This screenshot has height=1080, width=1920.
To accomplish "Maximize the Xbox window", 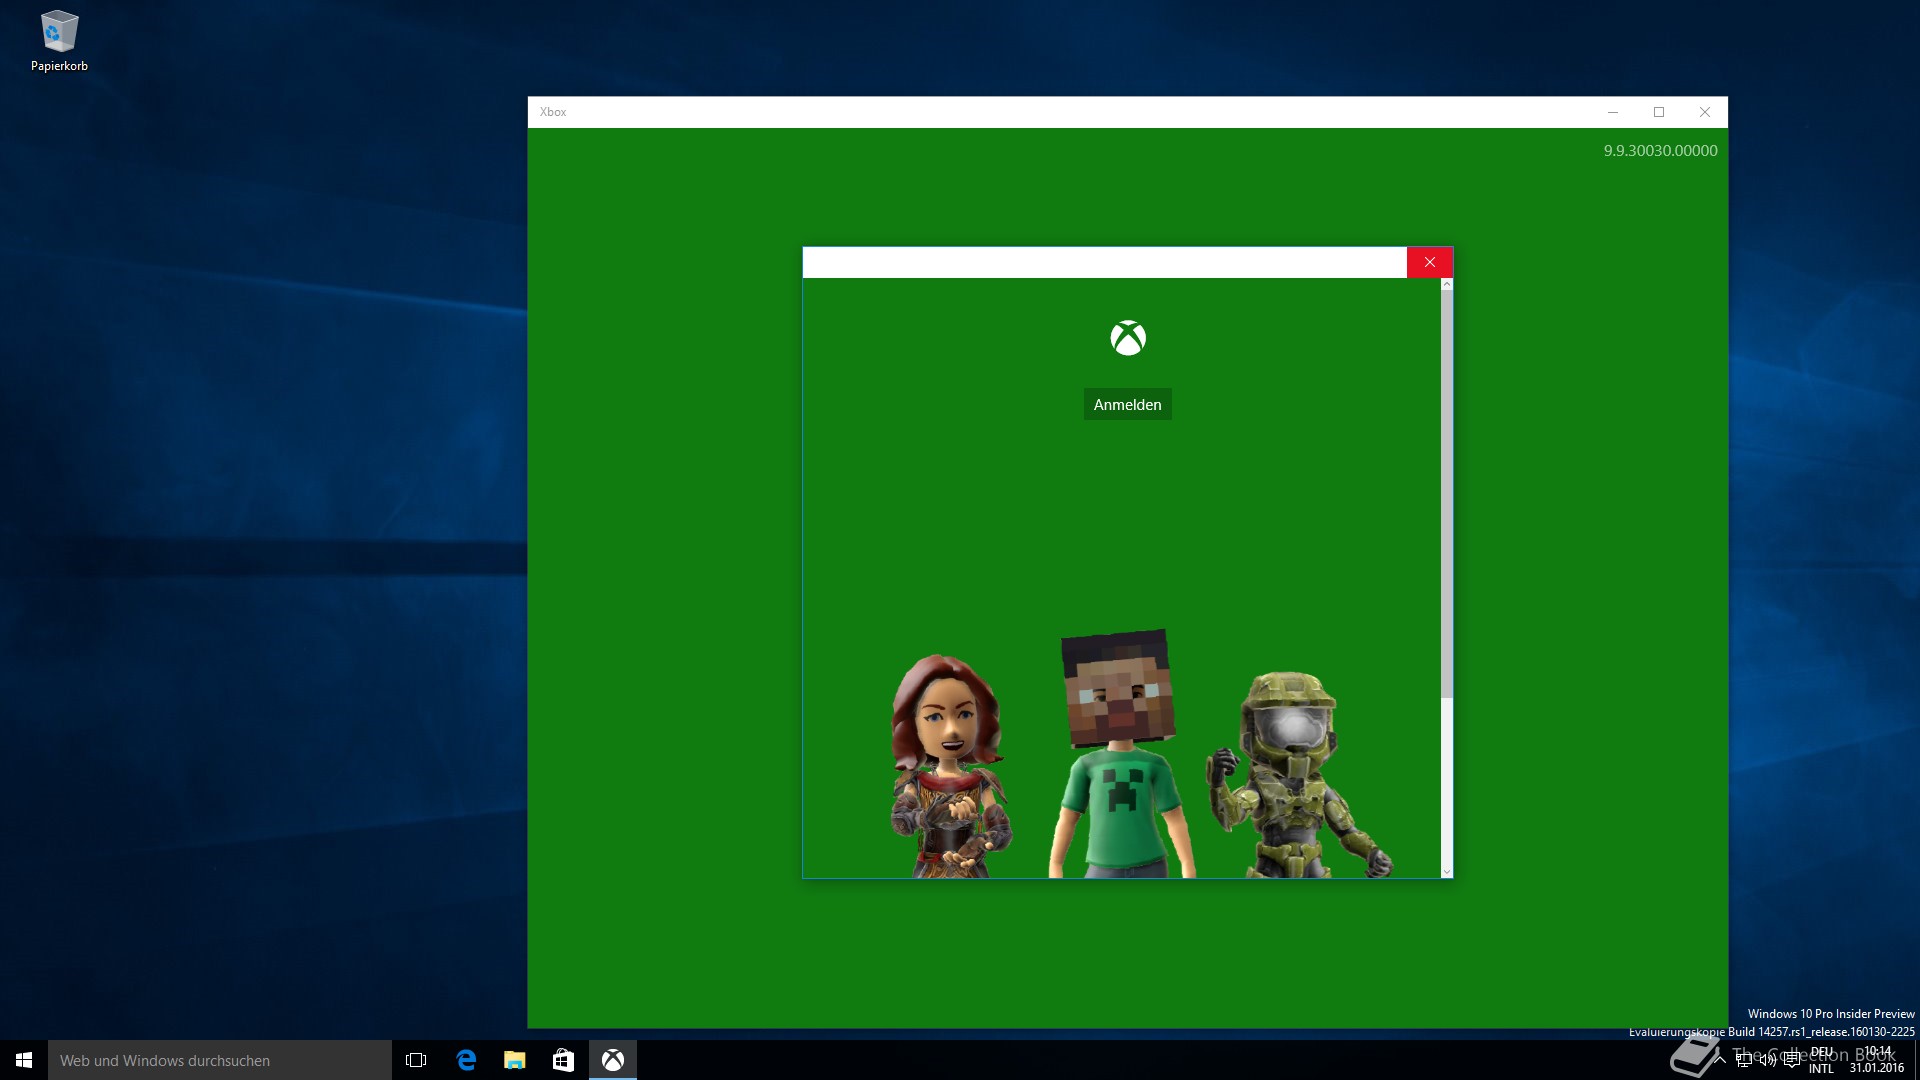I will click(1659, 112).
